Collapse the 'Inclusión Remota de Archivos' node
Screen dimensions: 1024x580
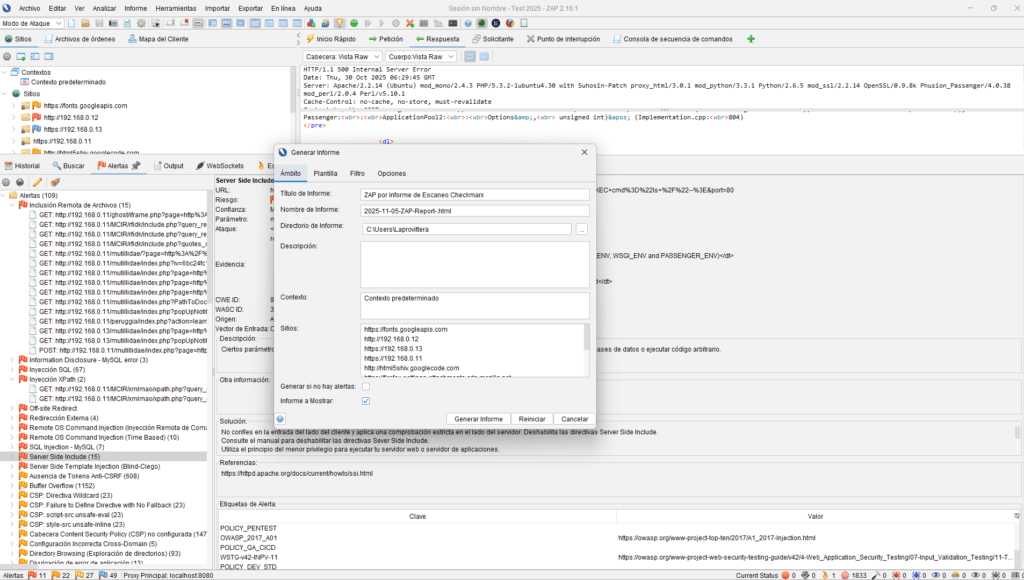pos(12,205)
